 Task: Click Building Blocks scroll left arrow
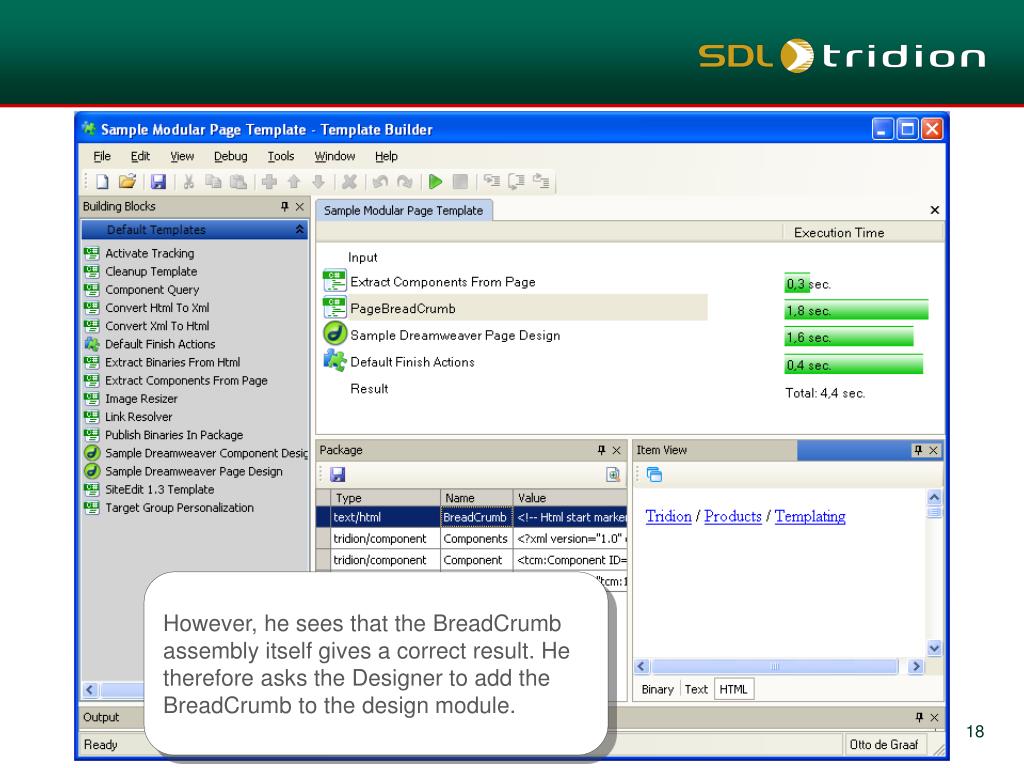90,690
